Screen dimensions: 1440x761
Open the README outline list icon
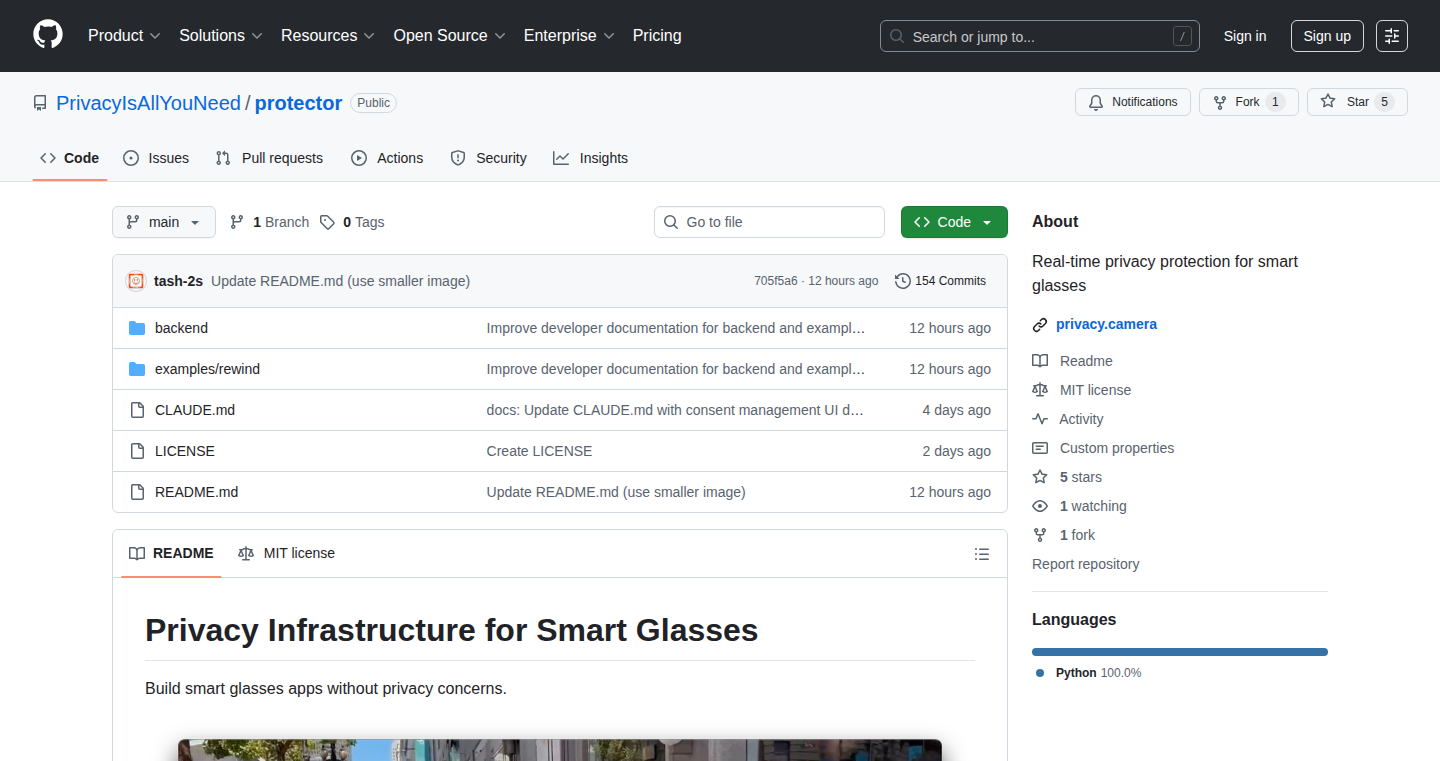982,554
